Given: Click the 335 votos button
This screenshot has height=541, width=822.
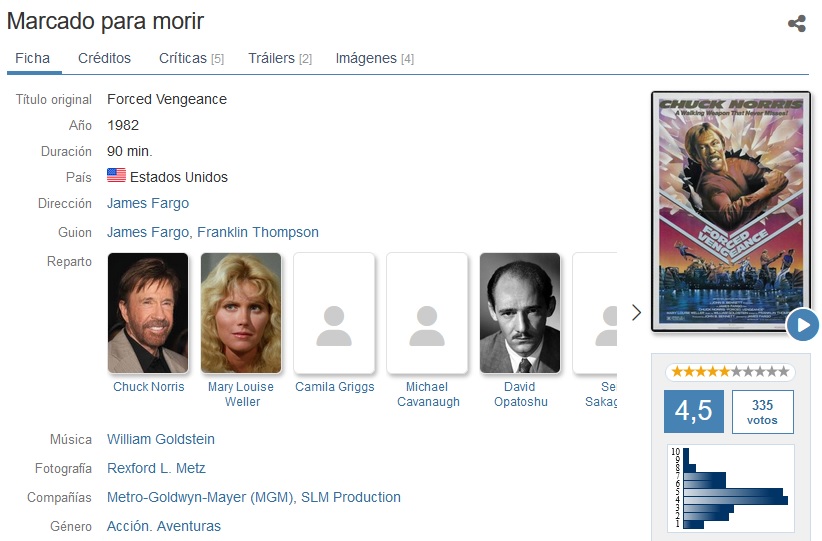Looking at the screenshot, I should (762, 412).
